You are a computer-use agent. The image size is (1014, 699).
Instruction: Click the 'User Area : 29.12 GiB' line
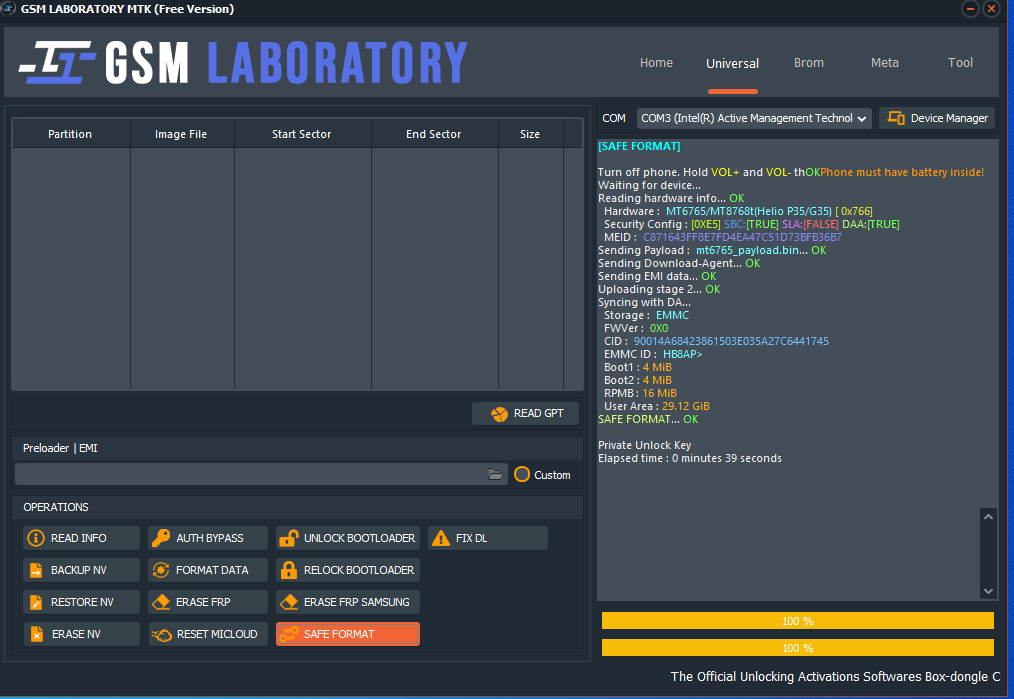(656, 406)
